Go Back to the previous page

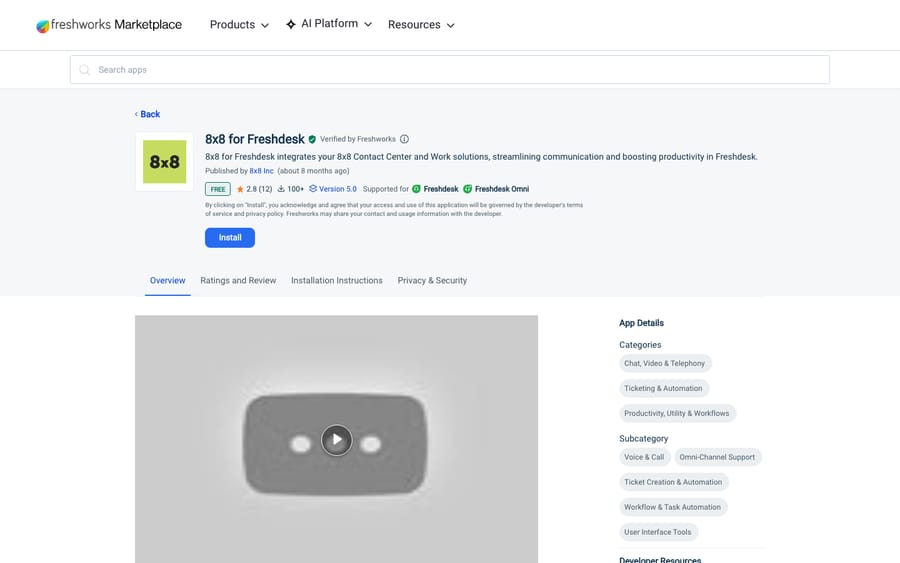pyautogui.click(x=148, y=114)
